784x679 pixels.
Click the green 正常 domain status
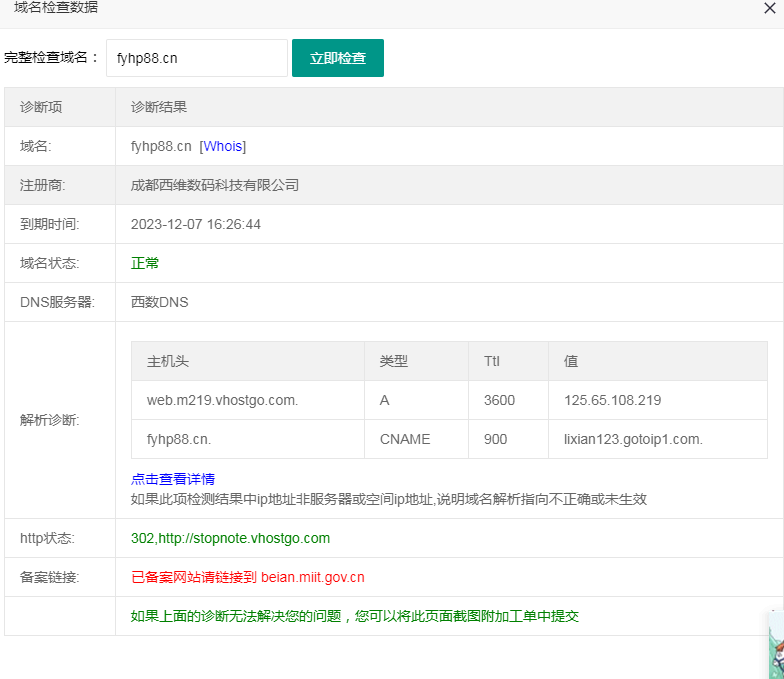(145, 263)
